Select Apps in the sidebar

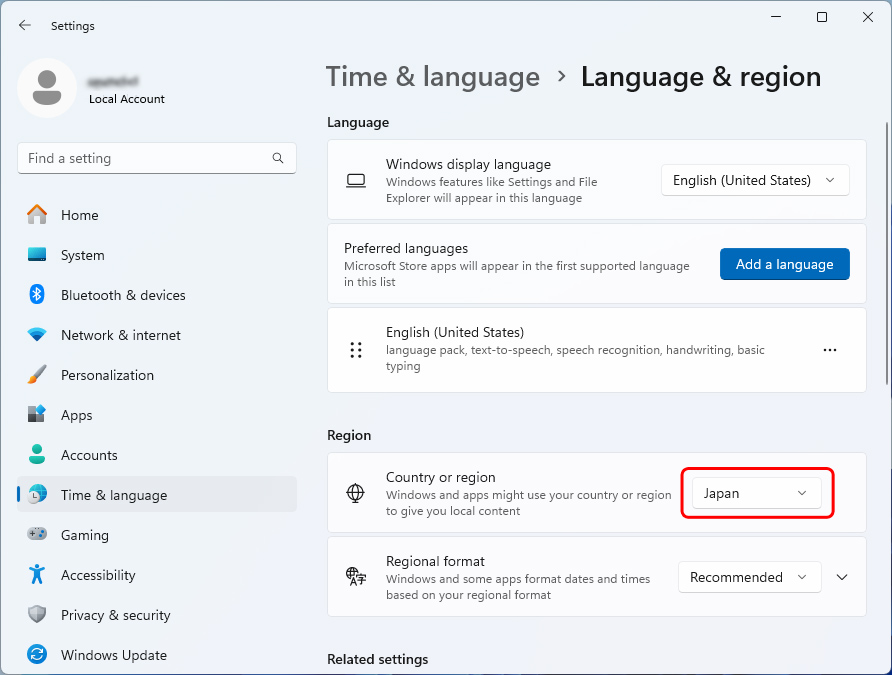[x=157, y=415]
